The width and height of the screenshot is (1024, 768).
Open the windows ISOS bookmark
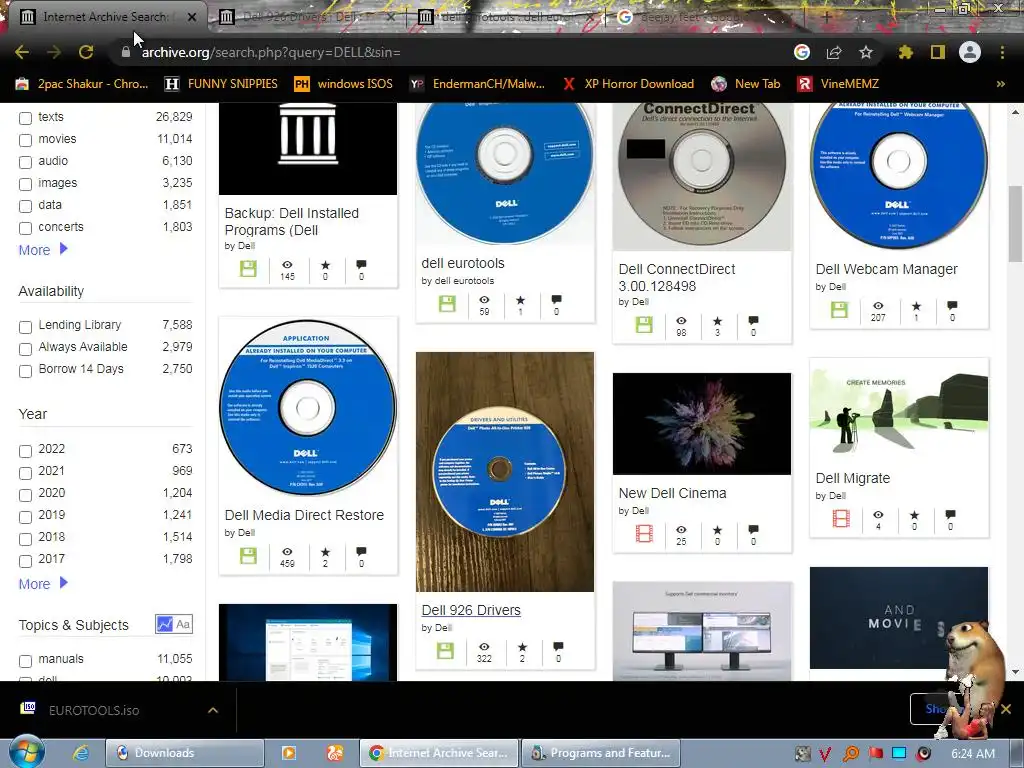(343, 84)
